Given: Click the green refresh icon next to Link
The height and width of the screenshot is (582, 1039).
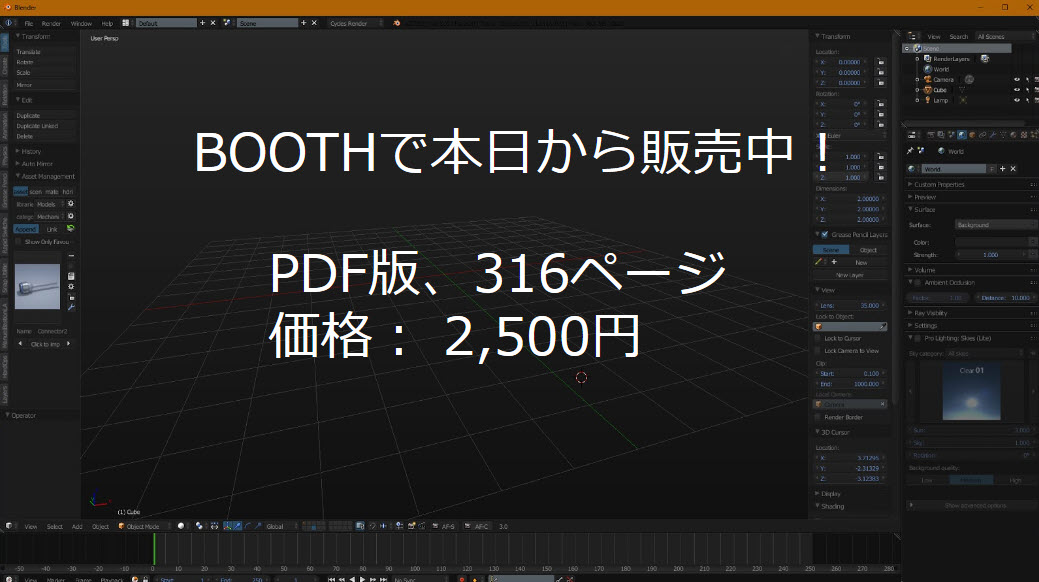Looking at the screenshot, I should click(70, 229).
